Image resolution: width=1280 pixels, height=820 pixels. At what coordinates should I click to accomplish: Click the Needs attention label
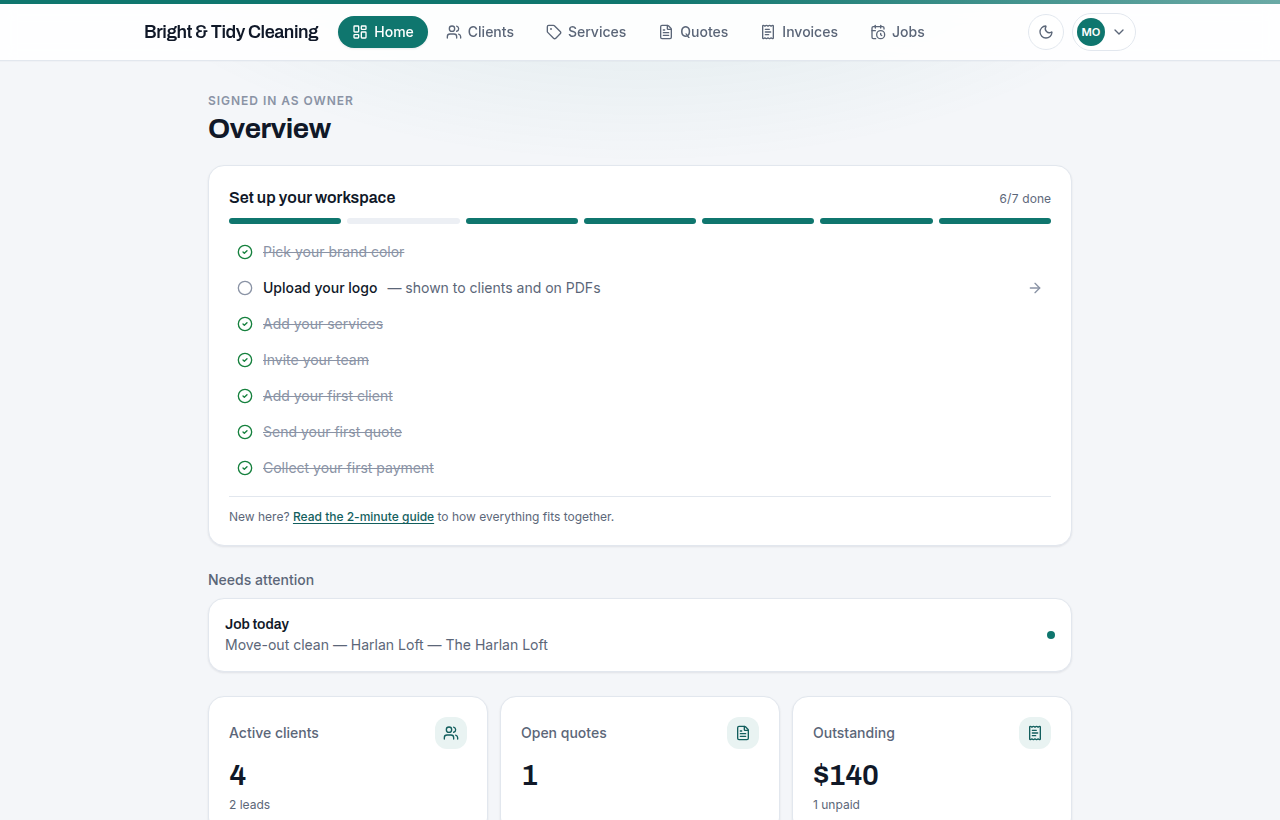[x=261, y=580]
